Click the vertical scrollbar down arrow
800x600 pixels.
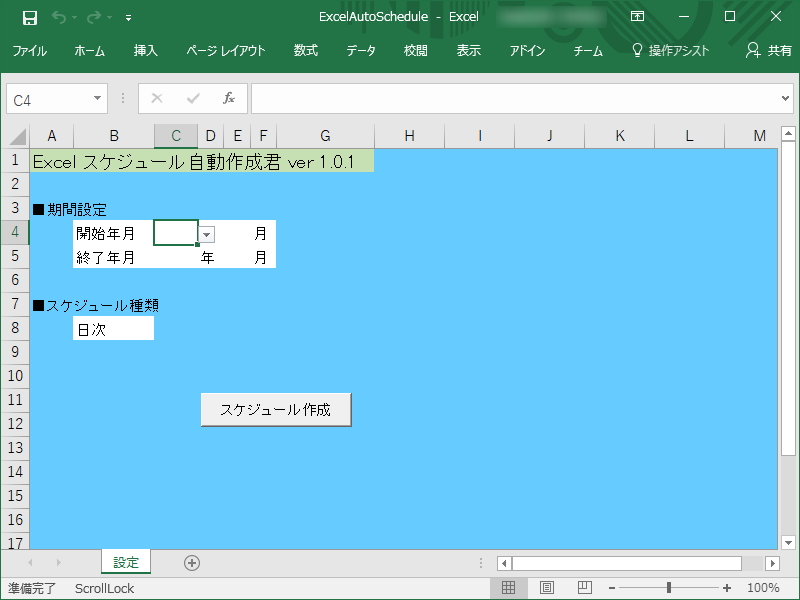[788, 543]
